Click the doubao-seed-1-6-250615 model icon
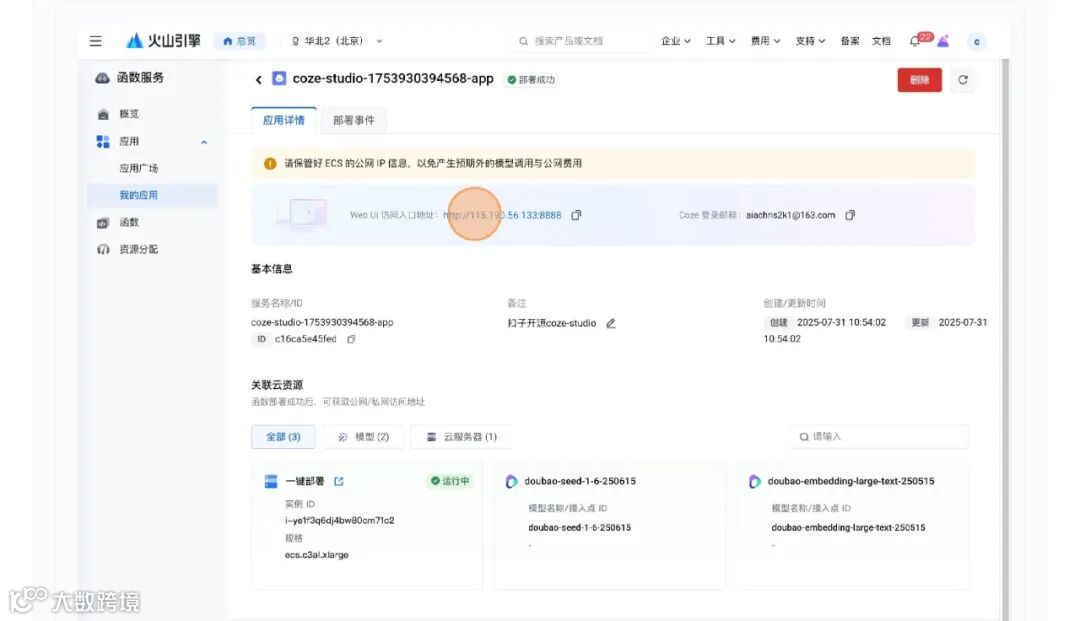This screenshot has width=1080, height=621. click(511, 481)
